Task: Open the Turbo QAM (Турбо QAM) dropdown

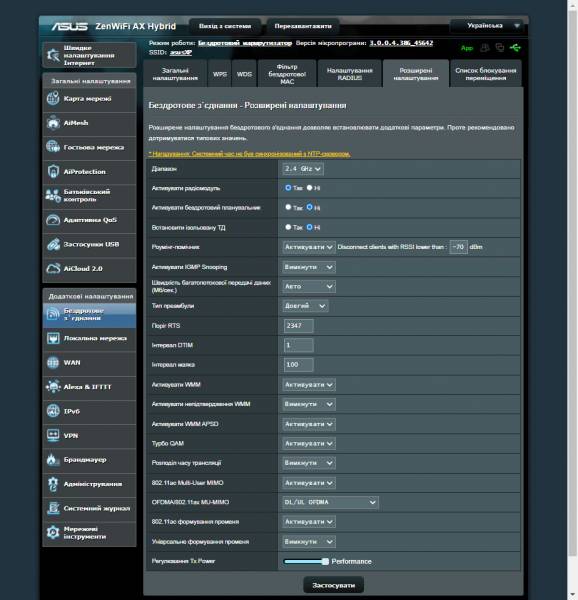Action: click(x=309, y=443)
